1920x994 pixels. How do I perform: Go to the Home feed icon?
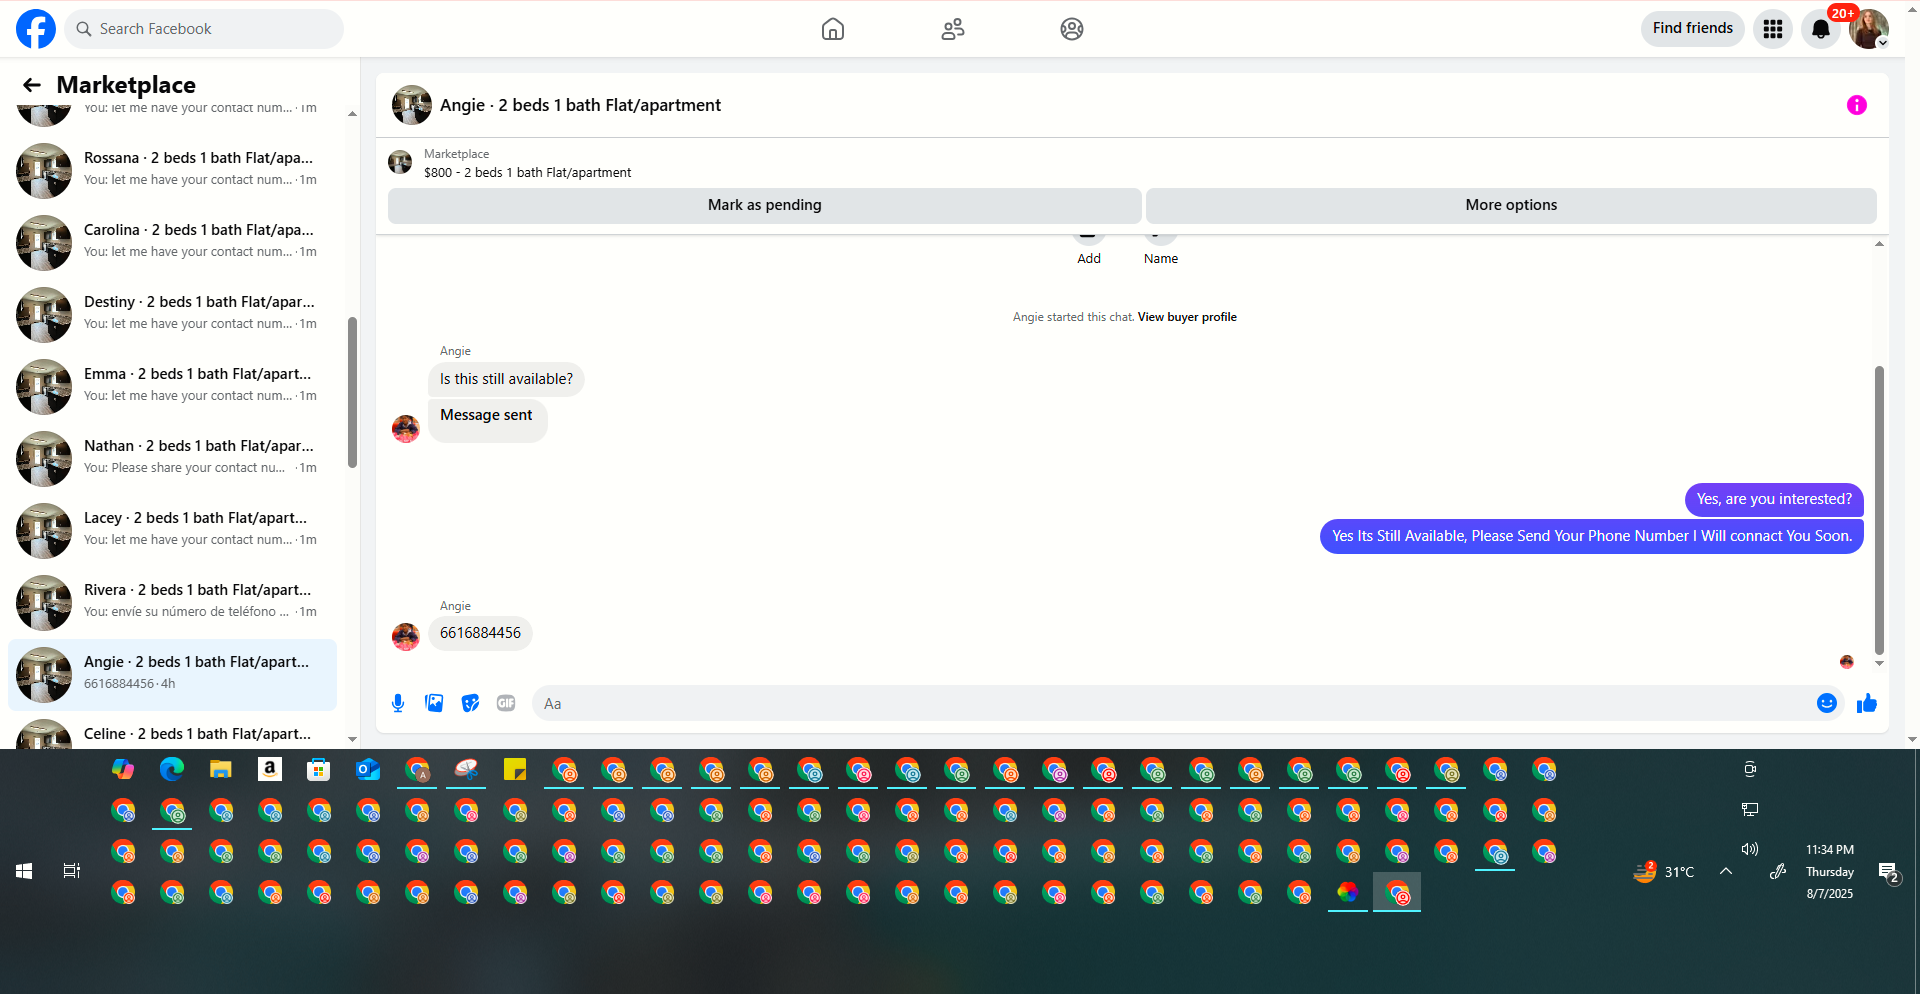pyautogui.click(x=833, y=29)
